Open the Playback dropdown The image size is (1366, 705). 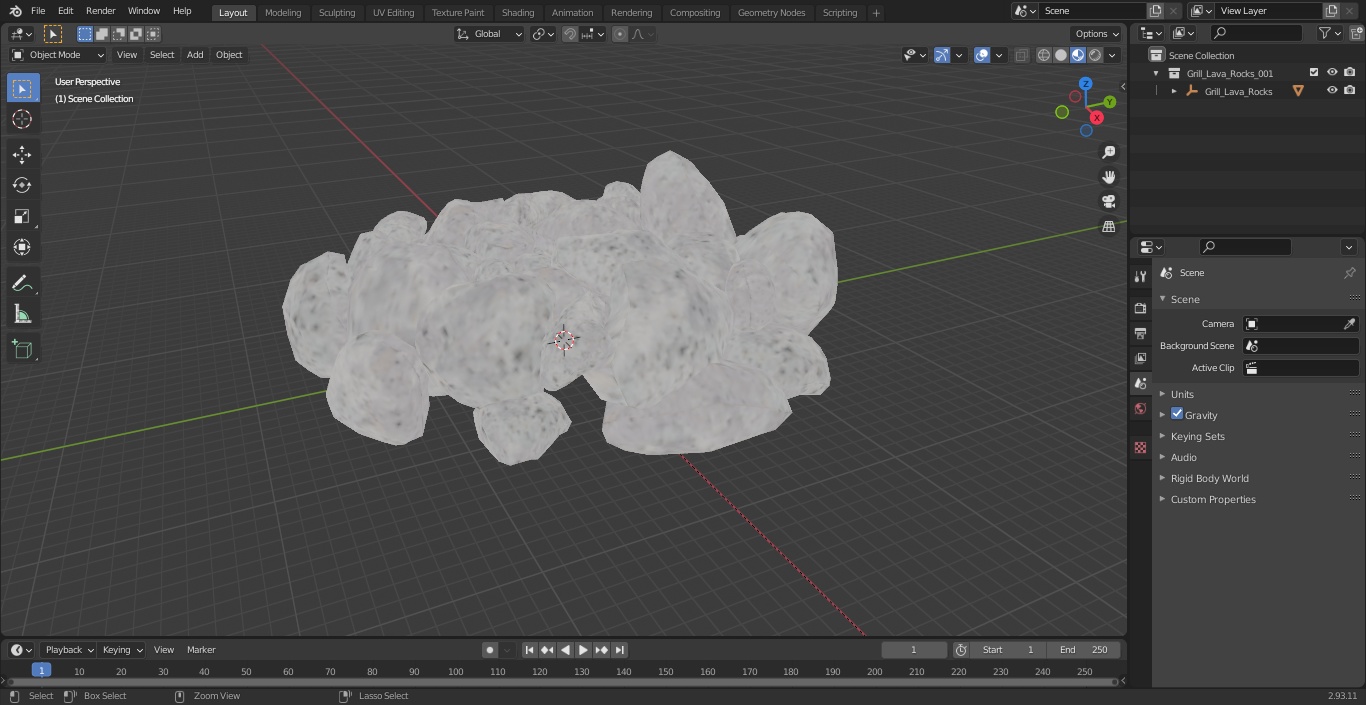tap(68, 650)
